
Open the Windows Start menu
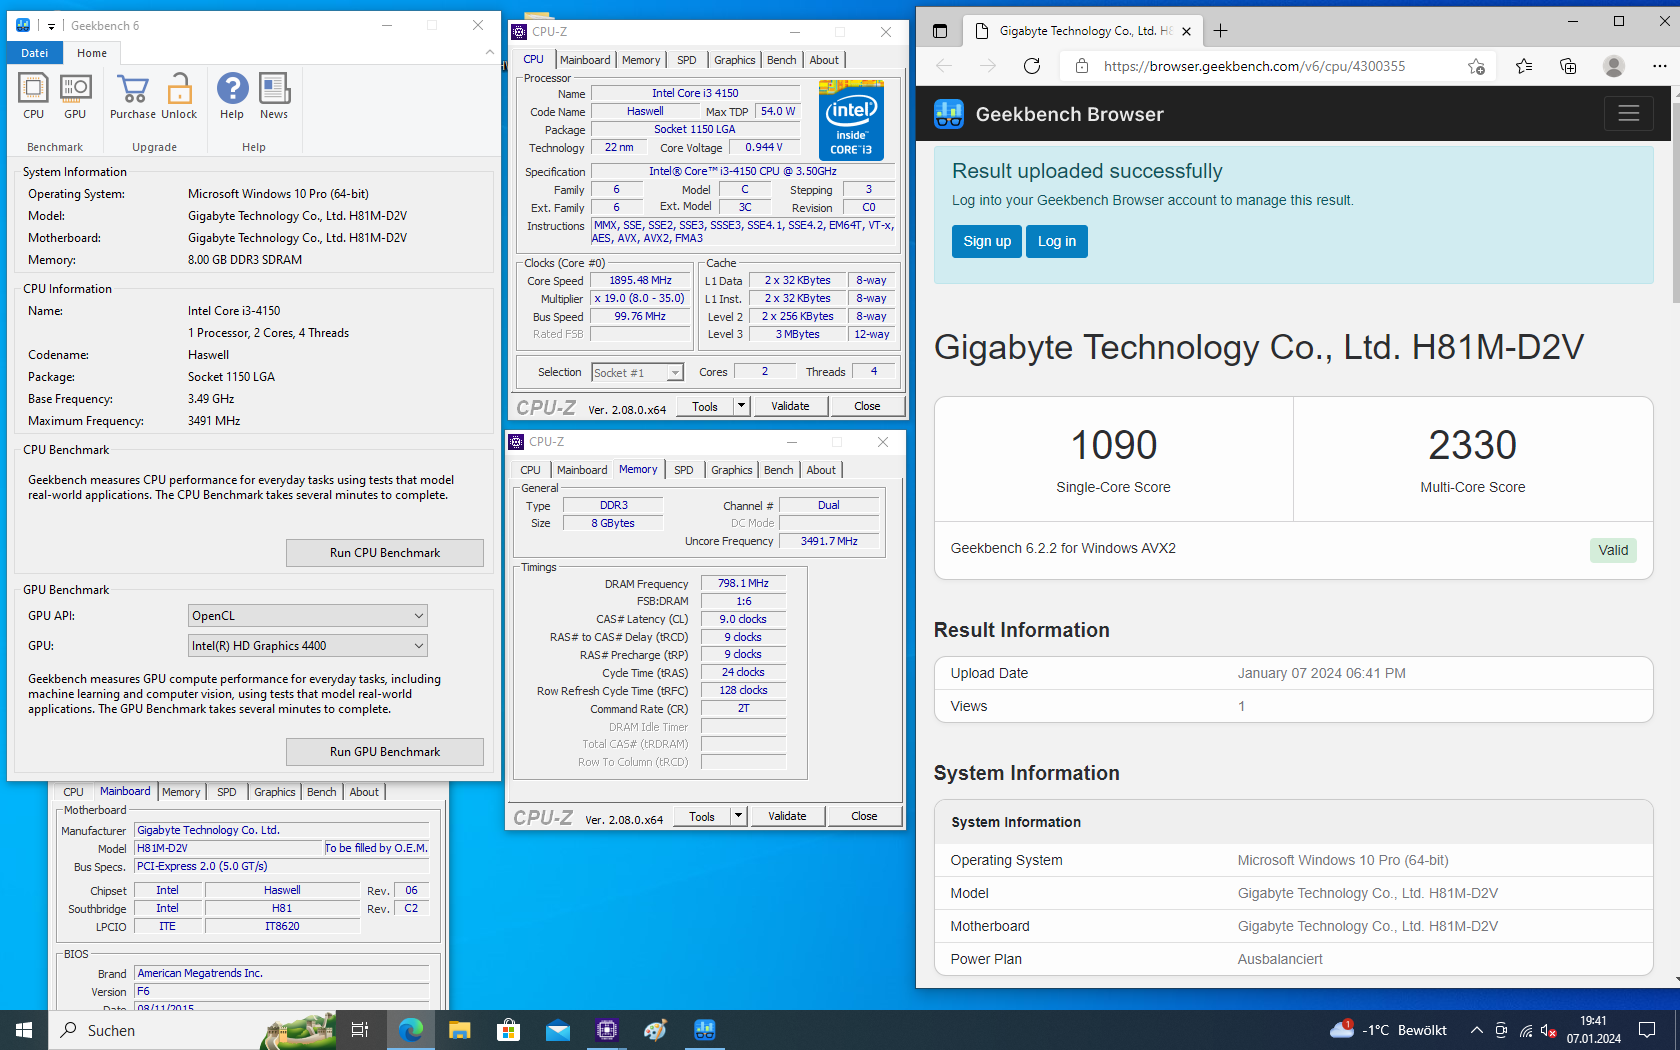(24, 1030)
